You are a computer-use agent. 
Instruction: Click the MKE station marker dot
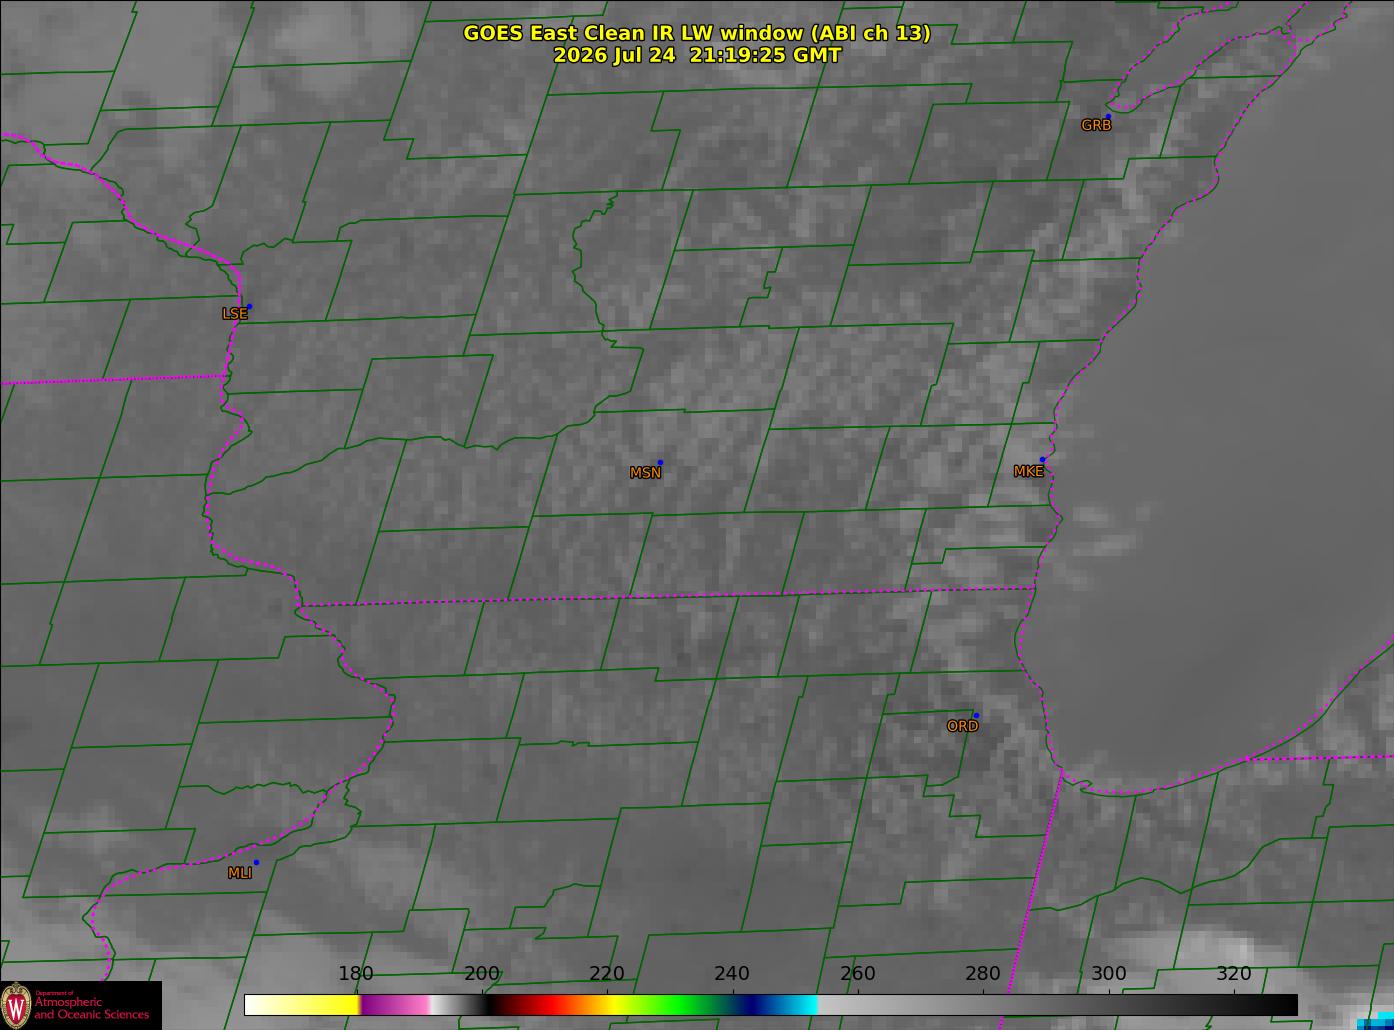tap(1042, 460)
